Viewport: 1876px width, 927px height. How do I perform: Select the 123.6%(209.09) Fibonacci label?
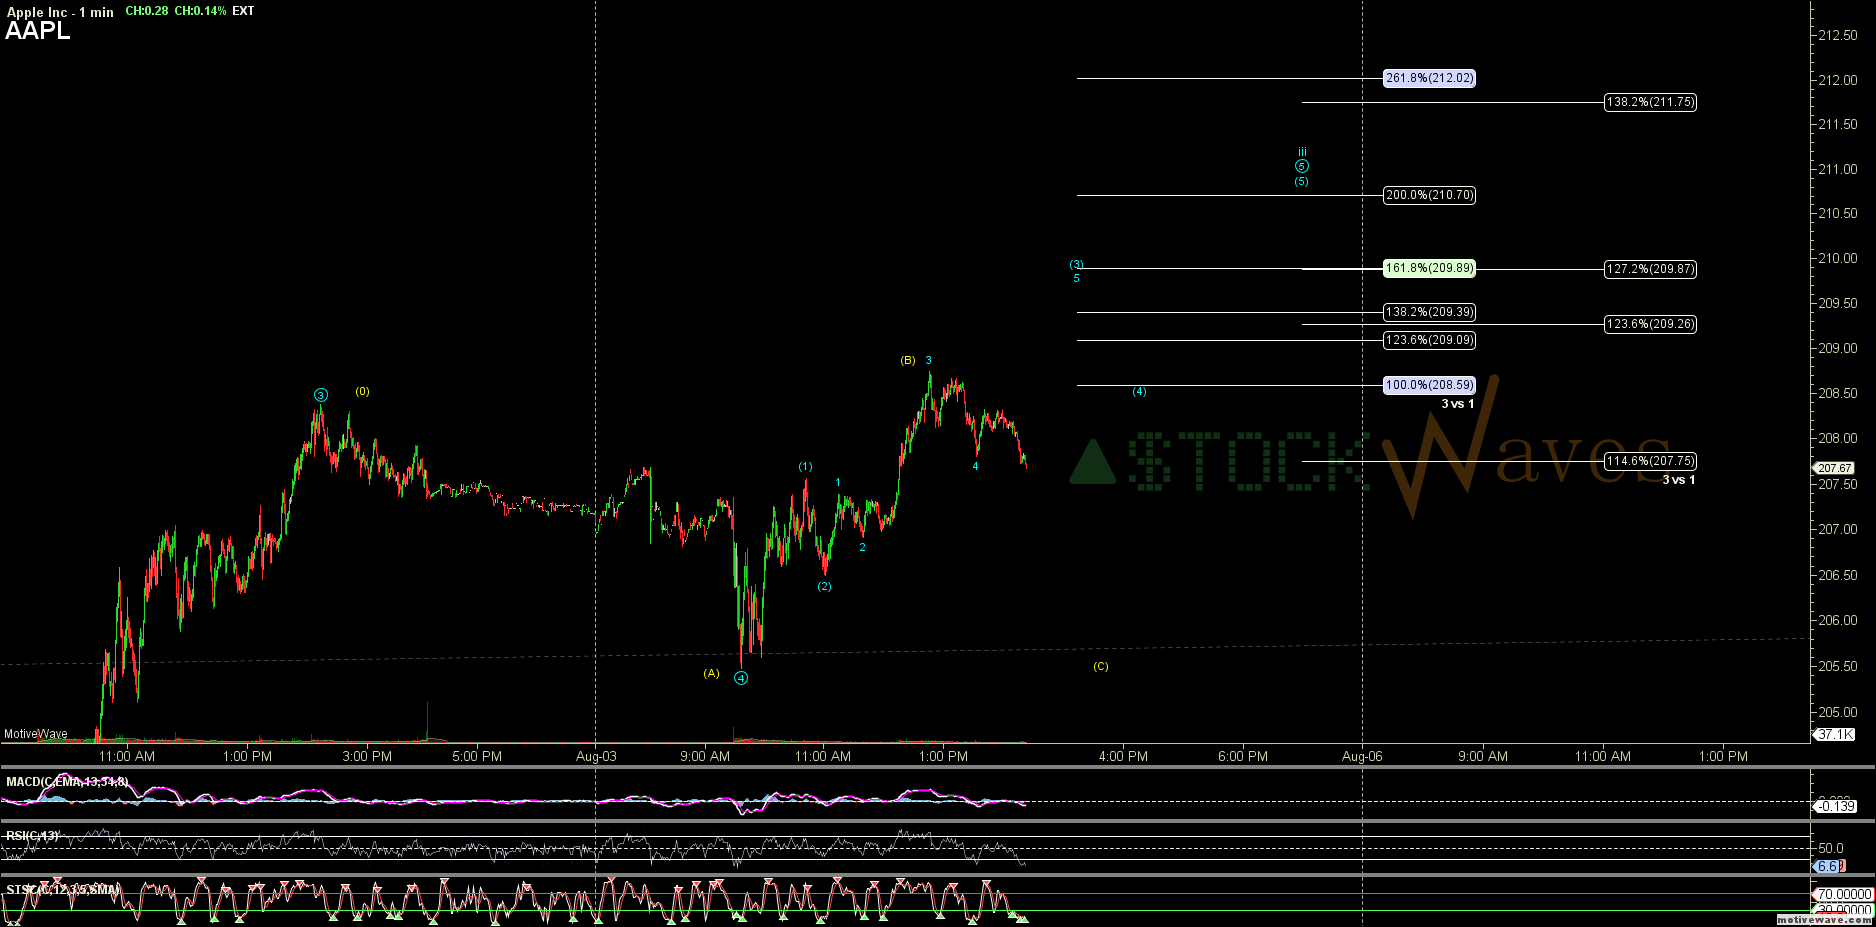(1429, 340)
